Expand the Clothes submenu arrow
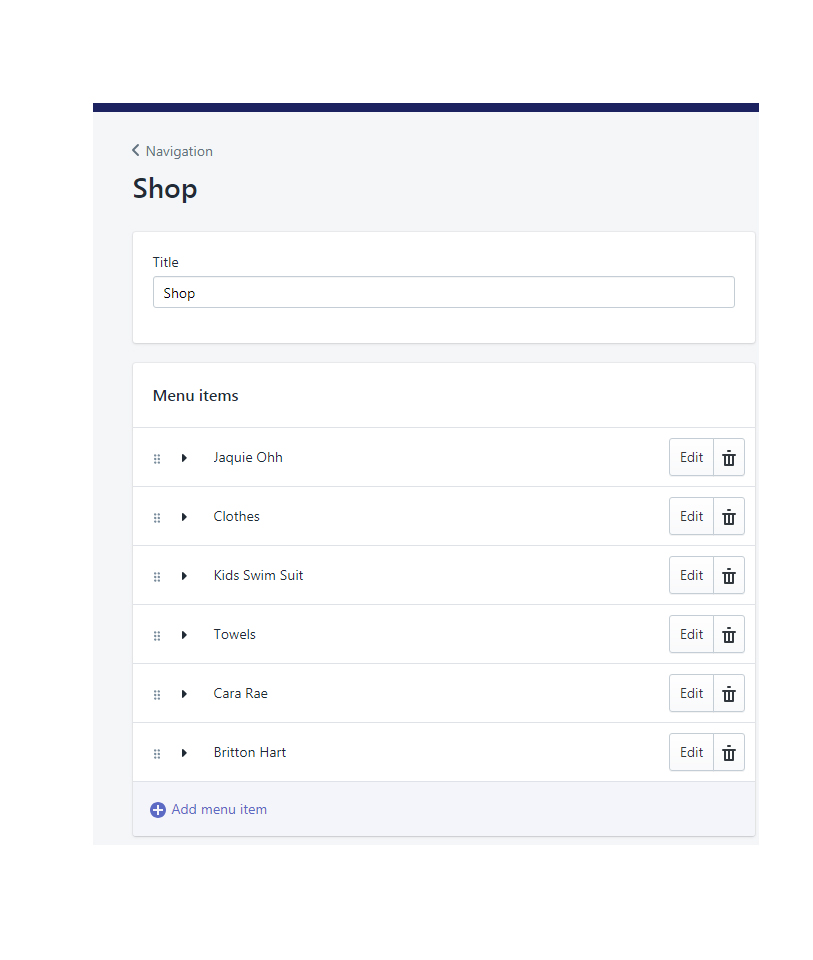 (x=184, y=517)
